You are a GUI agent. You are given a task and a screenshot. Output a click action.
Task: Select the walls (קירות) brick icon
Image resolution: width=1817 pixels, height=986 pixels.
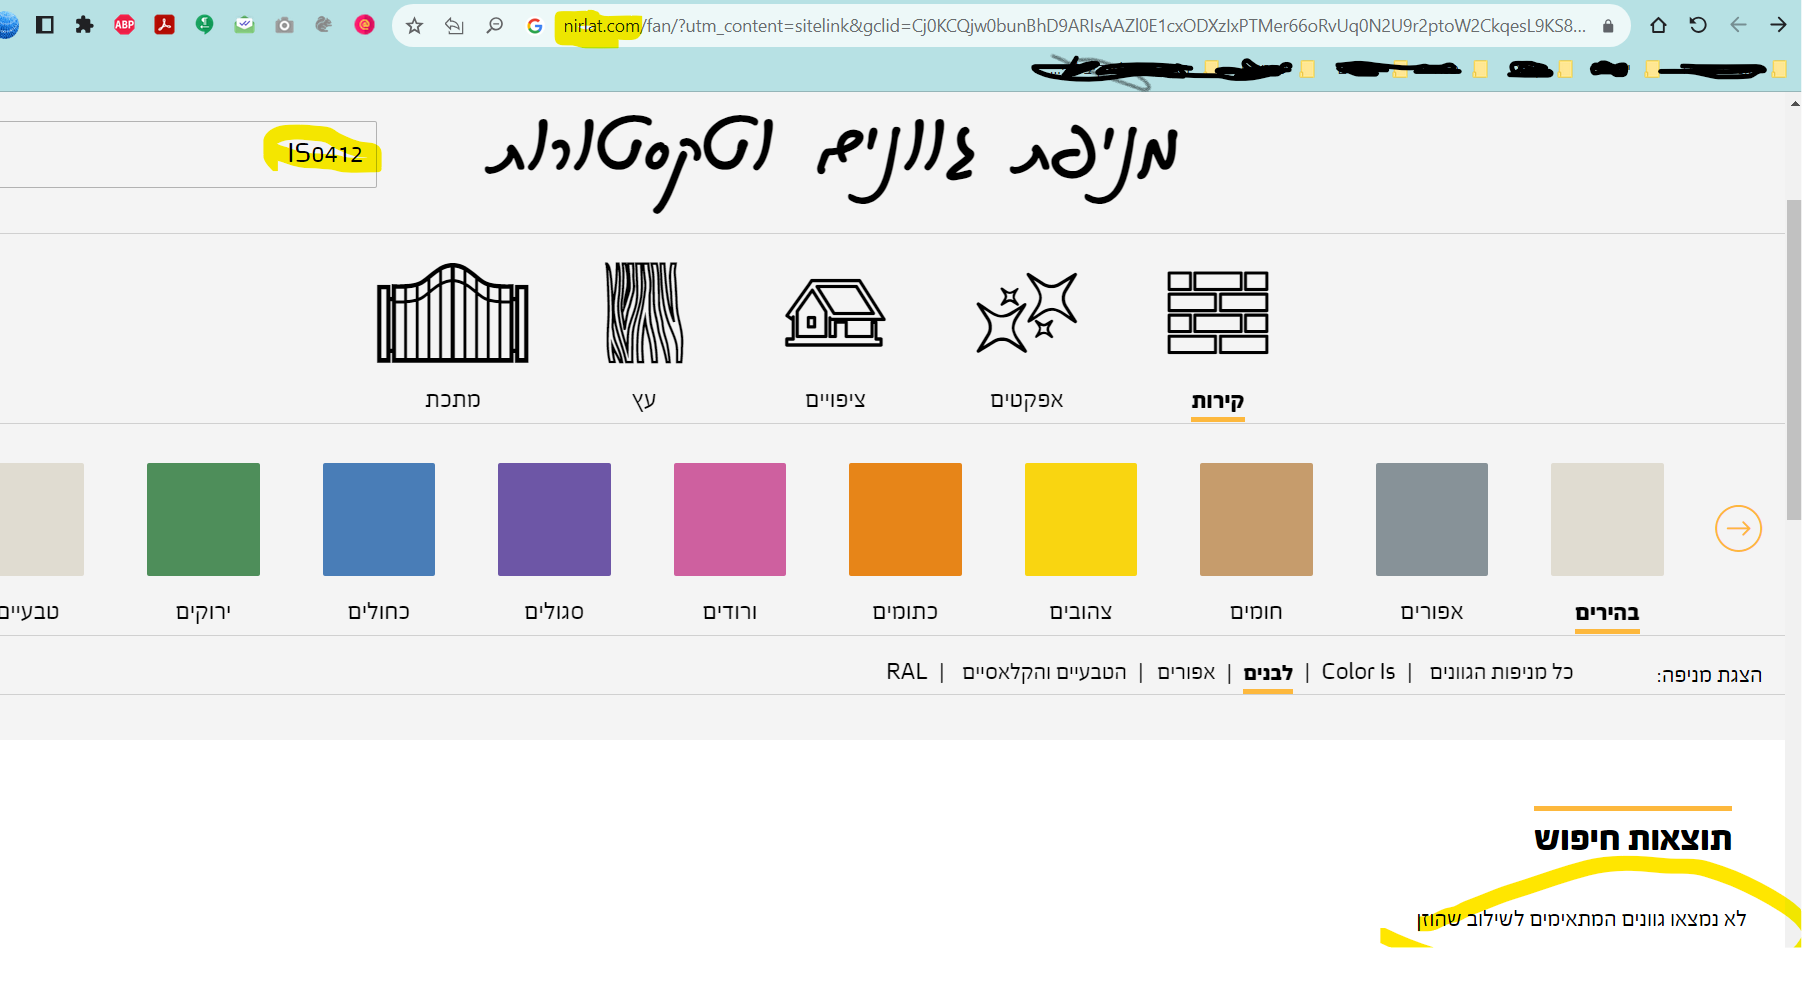[x=1216, y=312]
